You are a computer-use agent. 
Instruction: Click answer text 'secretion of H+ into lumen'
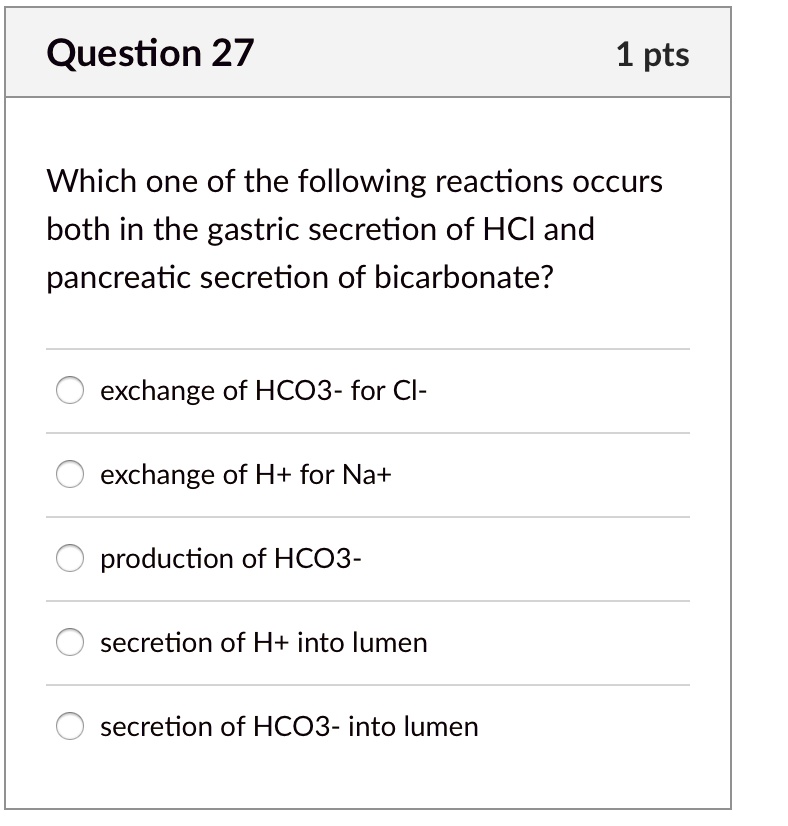[264, 643]
